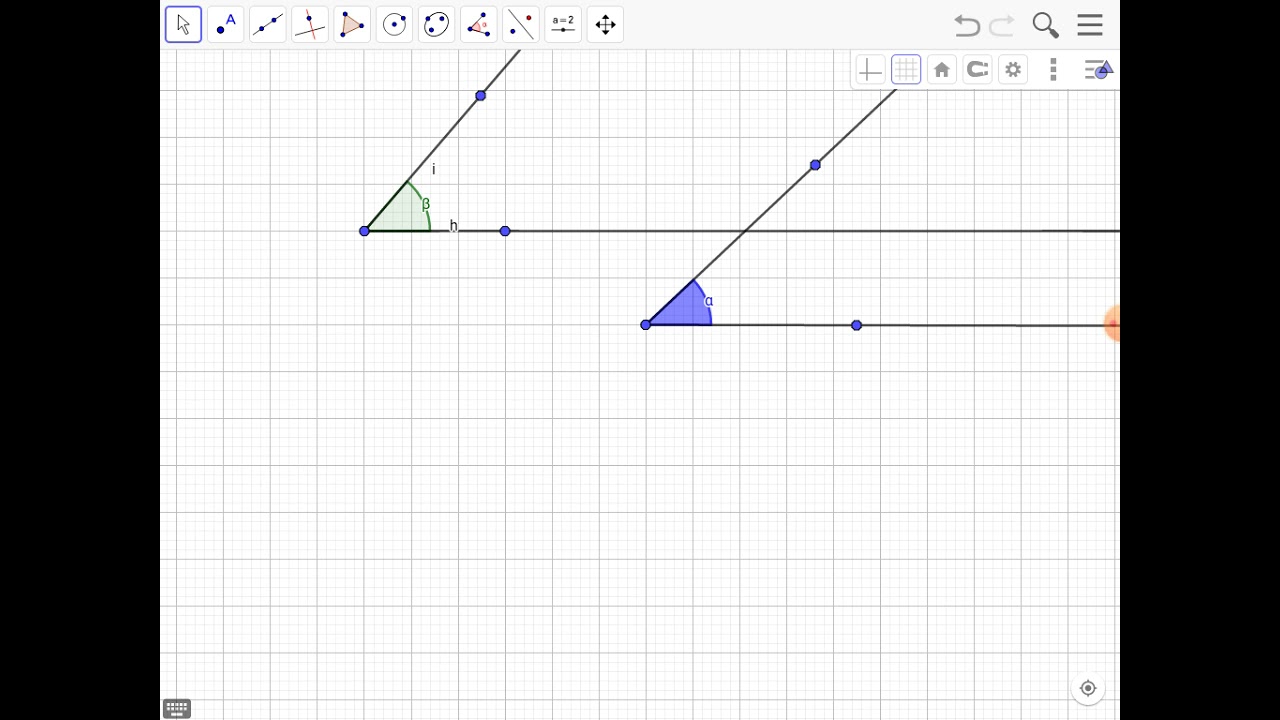1280x720 pixels.
Task: Toggle the axes display
Action: (870, 69)
